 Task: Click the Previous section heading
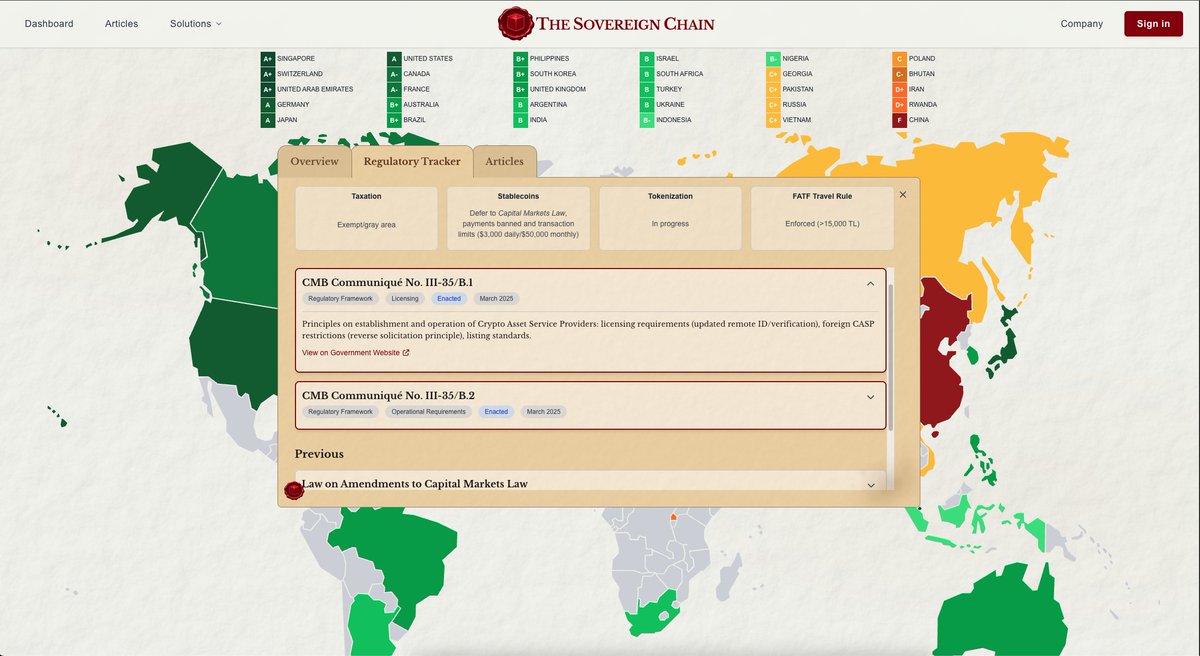pos(319,454)
